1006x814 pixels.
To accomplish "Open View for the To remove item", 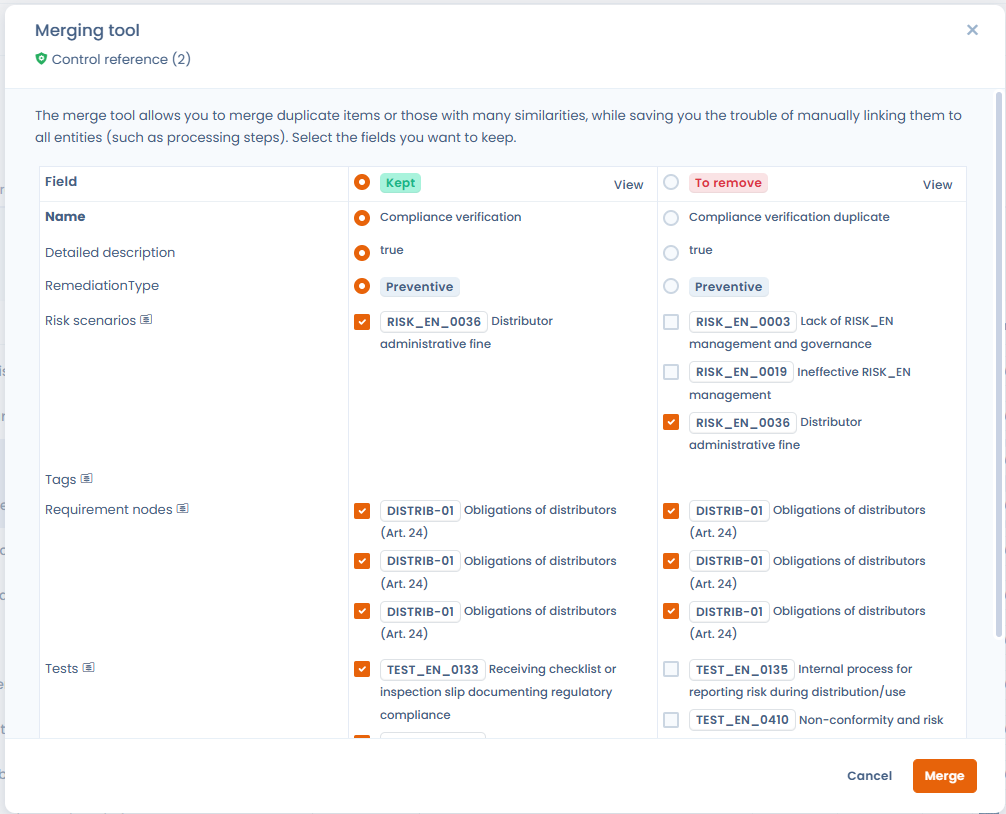I will point(937,185).
